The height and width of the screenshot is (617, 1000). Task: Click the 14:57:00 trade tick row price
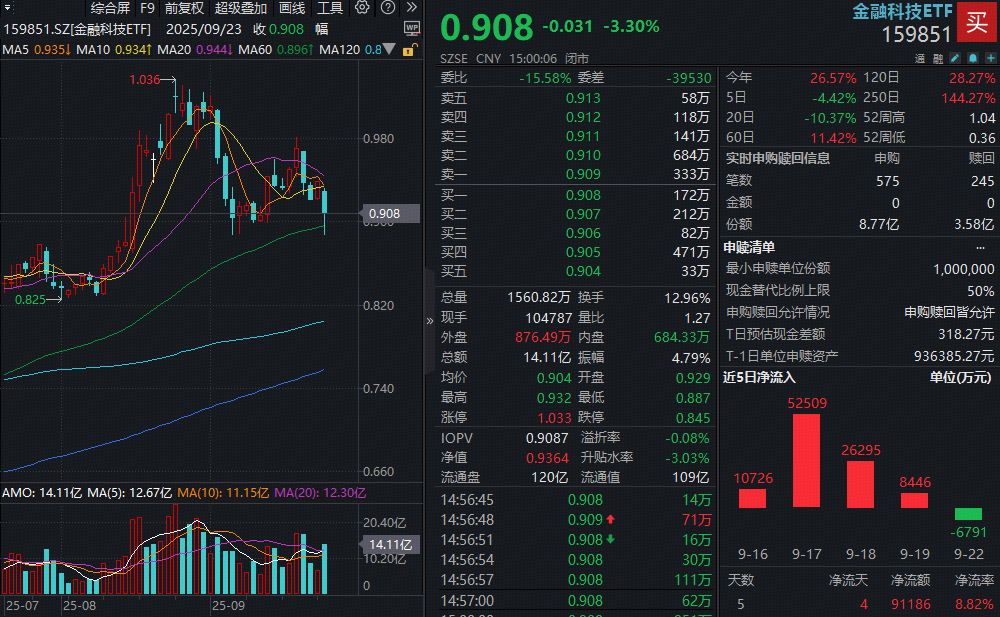point(585,600)
